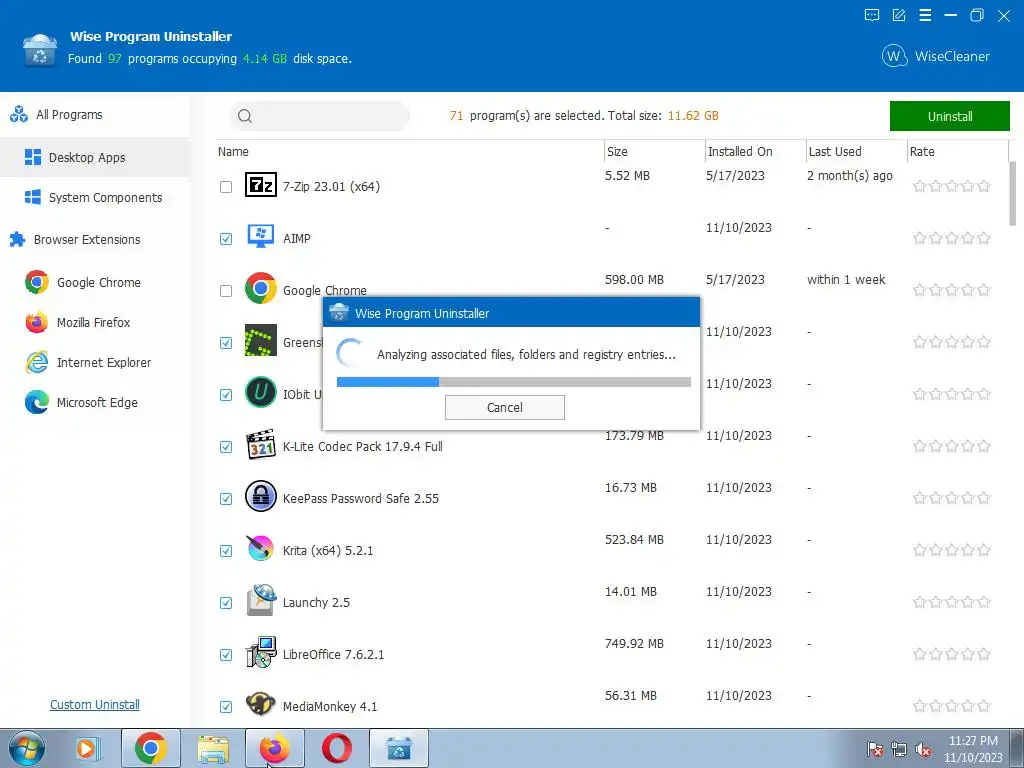This screenshot has width=1024, height=768.
Task: Open Chrome from the taskbar
Action: pyautogui.click(x=150, y=748)
